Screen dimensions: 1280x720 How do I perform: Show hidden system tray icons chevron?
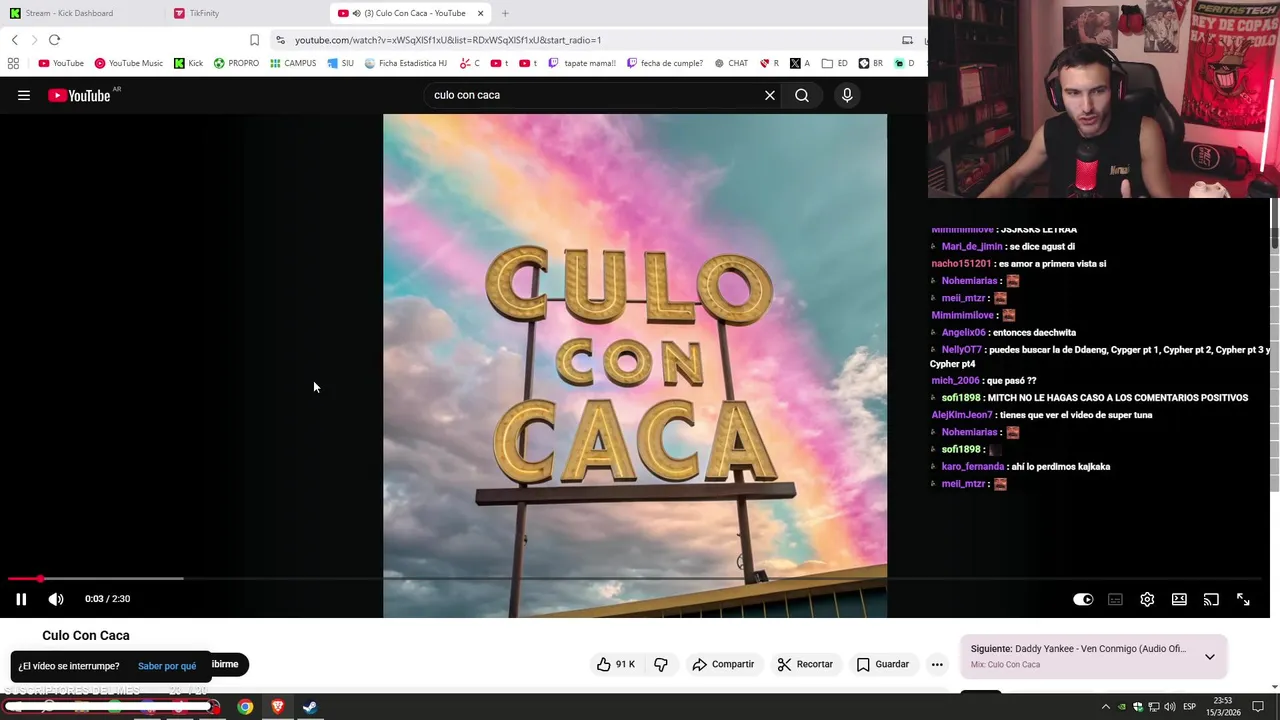tap(1106, 707)
